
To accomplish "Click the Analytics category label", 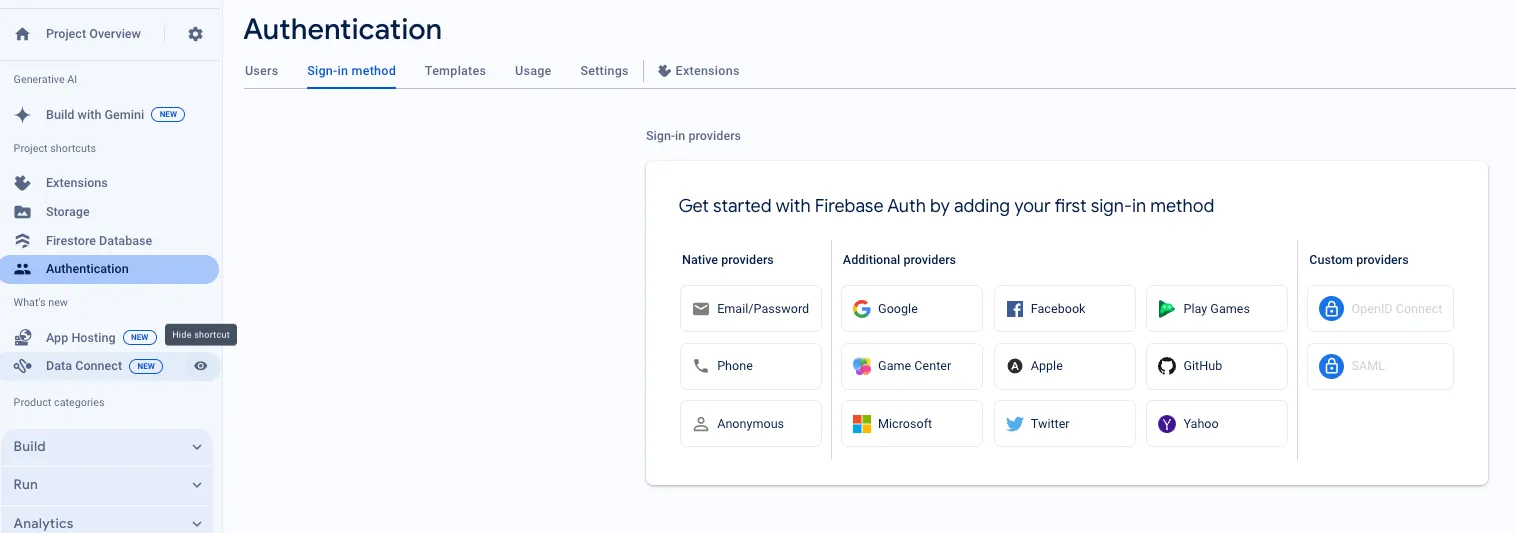I will (x=43, y=523).
